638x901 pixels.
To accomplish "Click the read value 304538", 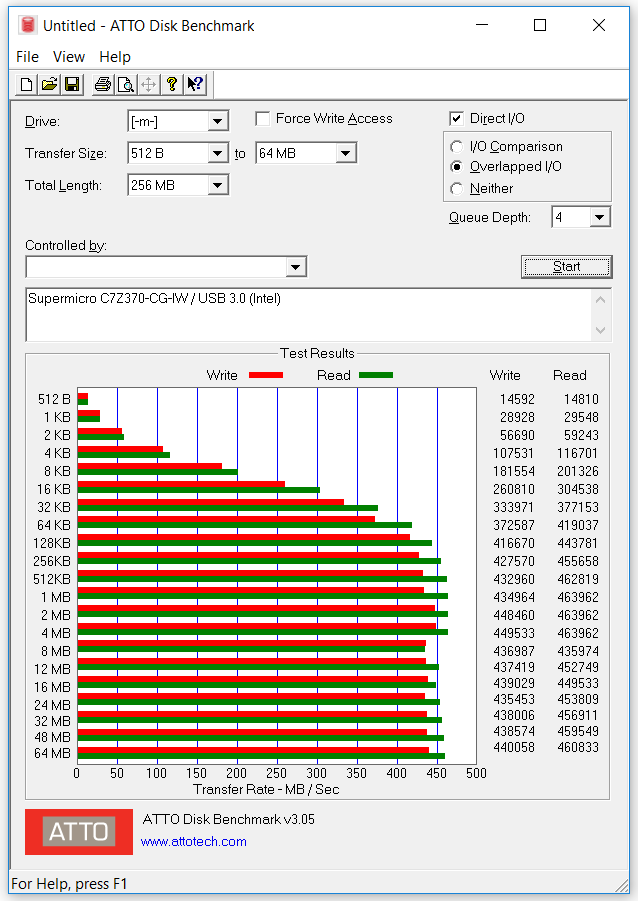I will [x=578, y=489].
